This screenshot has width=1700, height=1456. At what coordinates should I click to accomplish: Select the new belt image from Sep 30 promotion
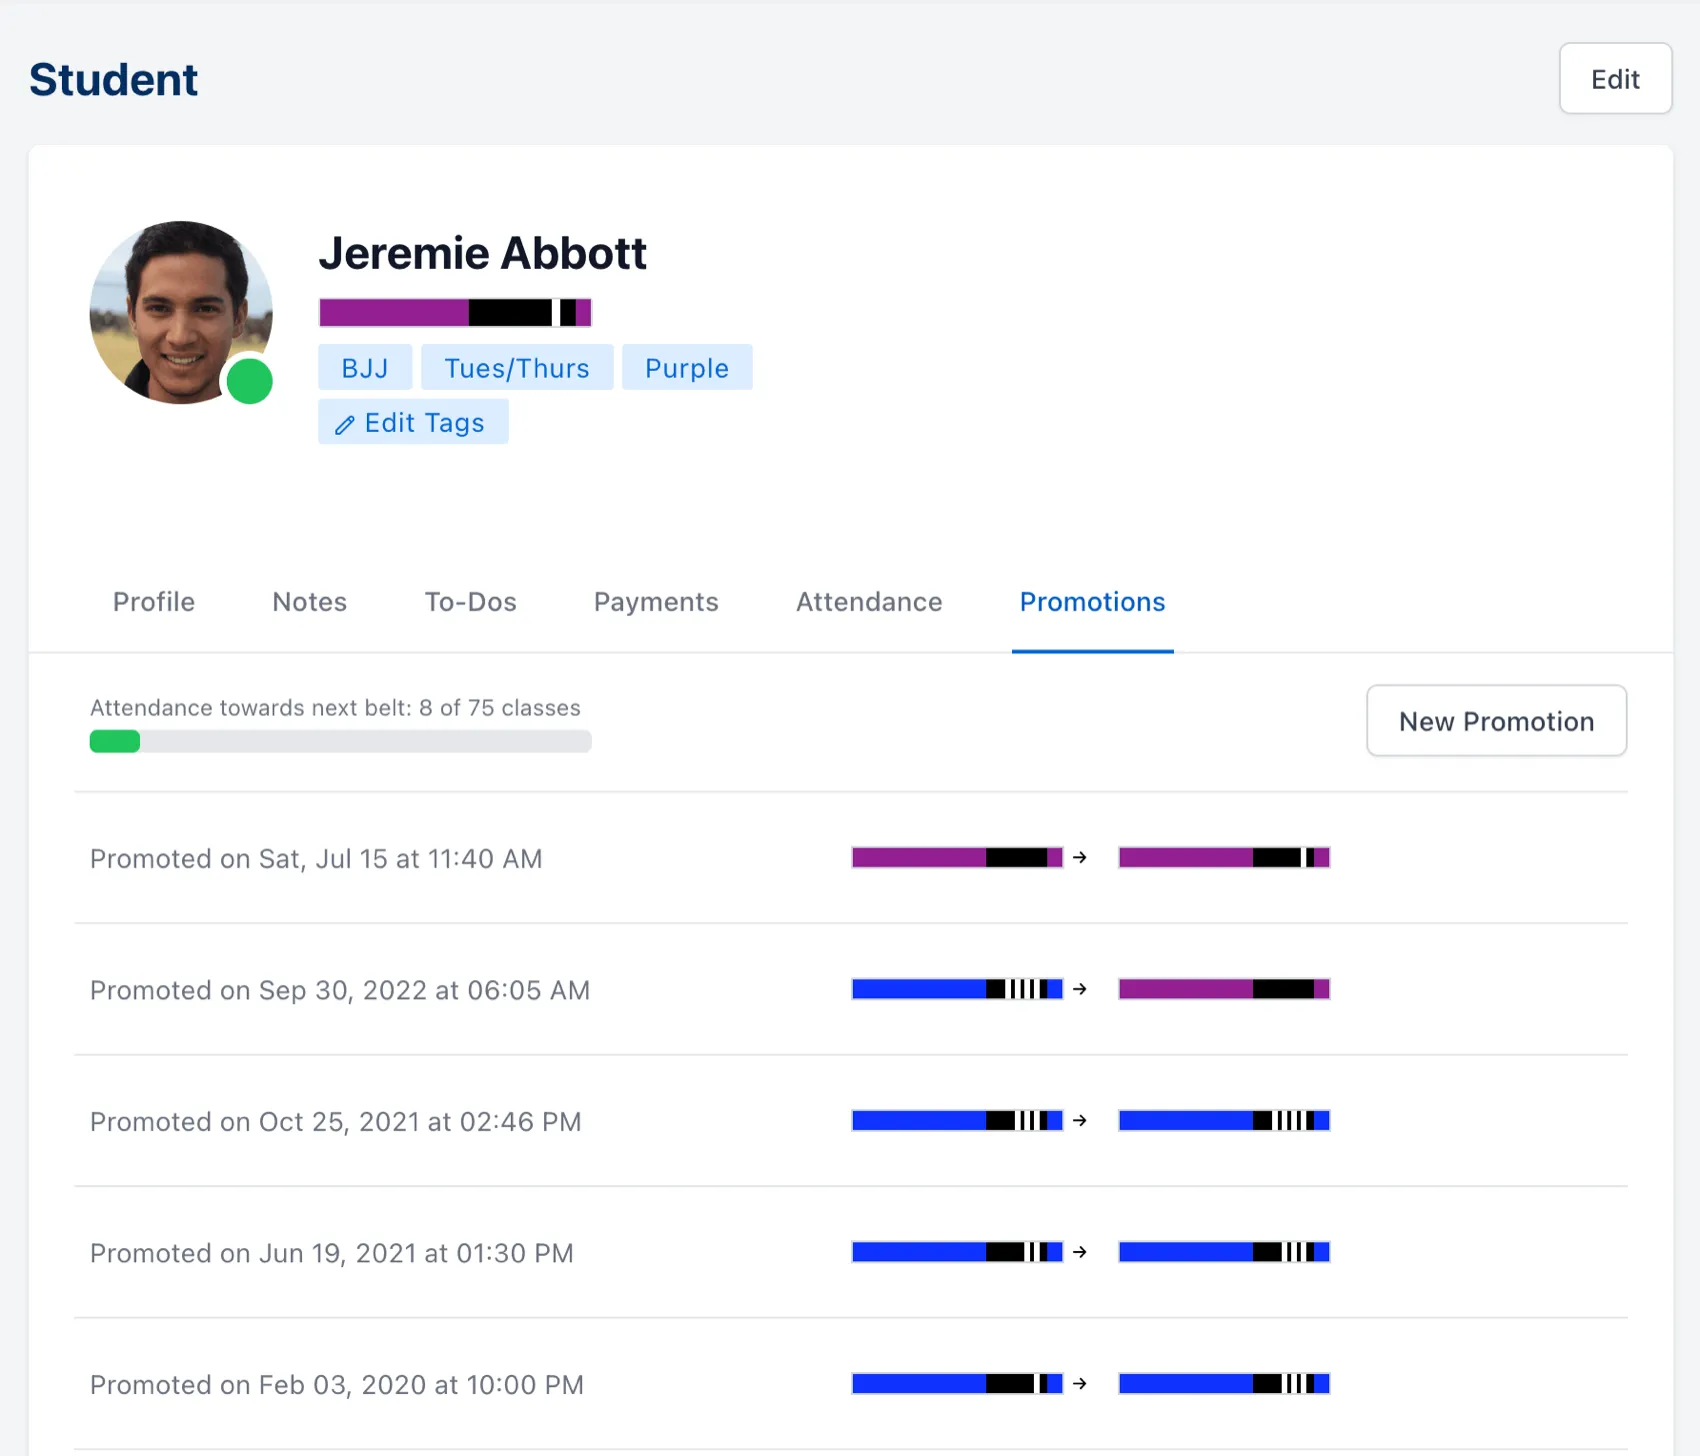click(1224, 989)
